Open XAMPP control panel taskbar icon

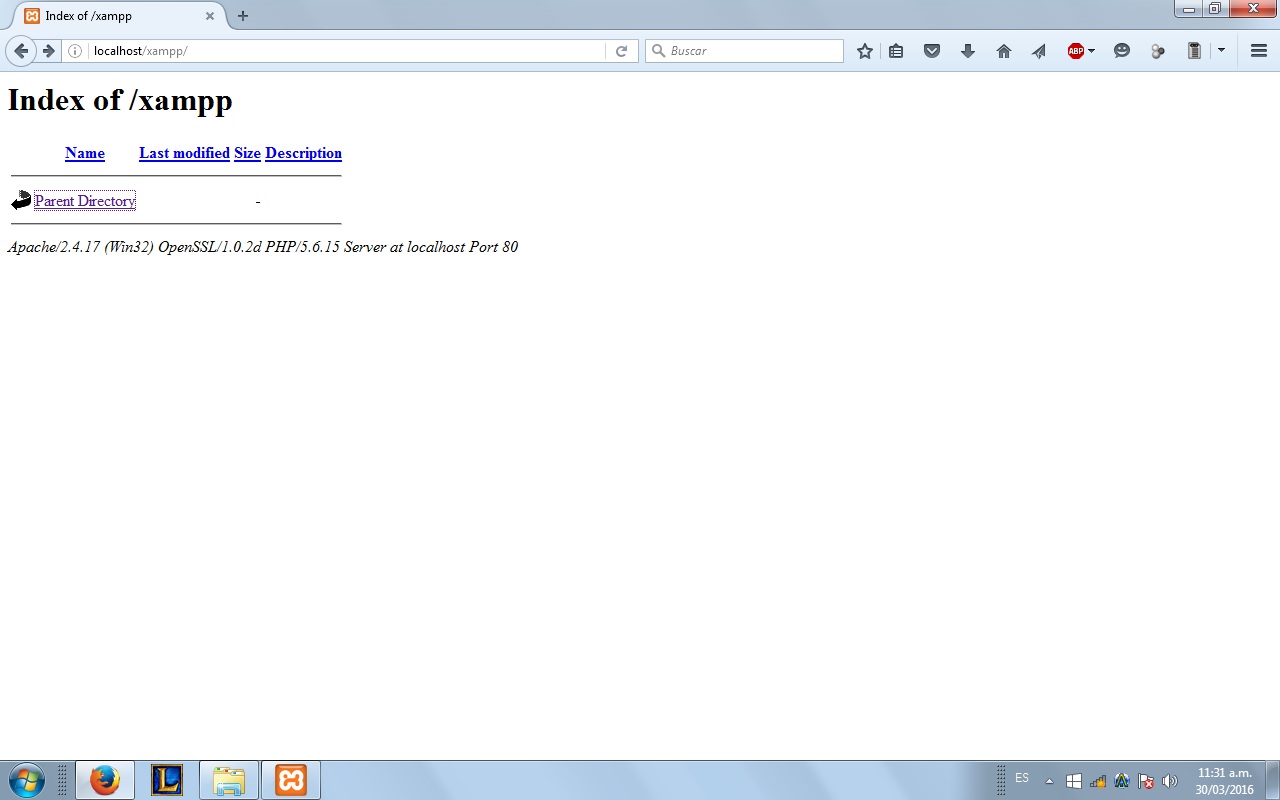[x=291, y=780]
